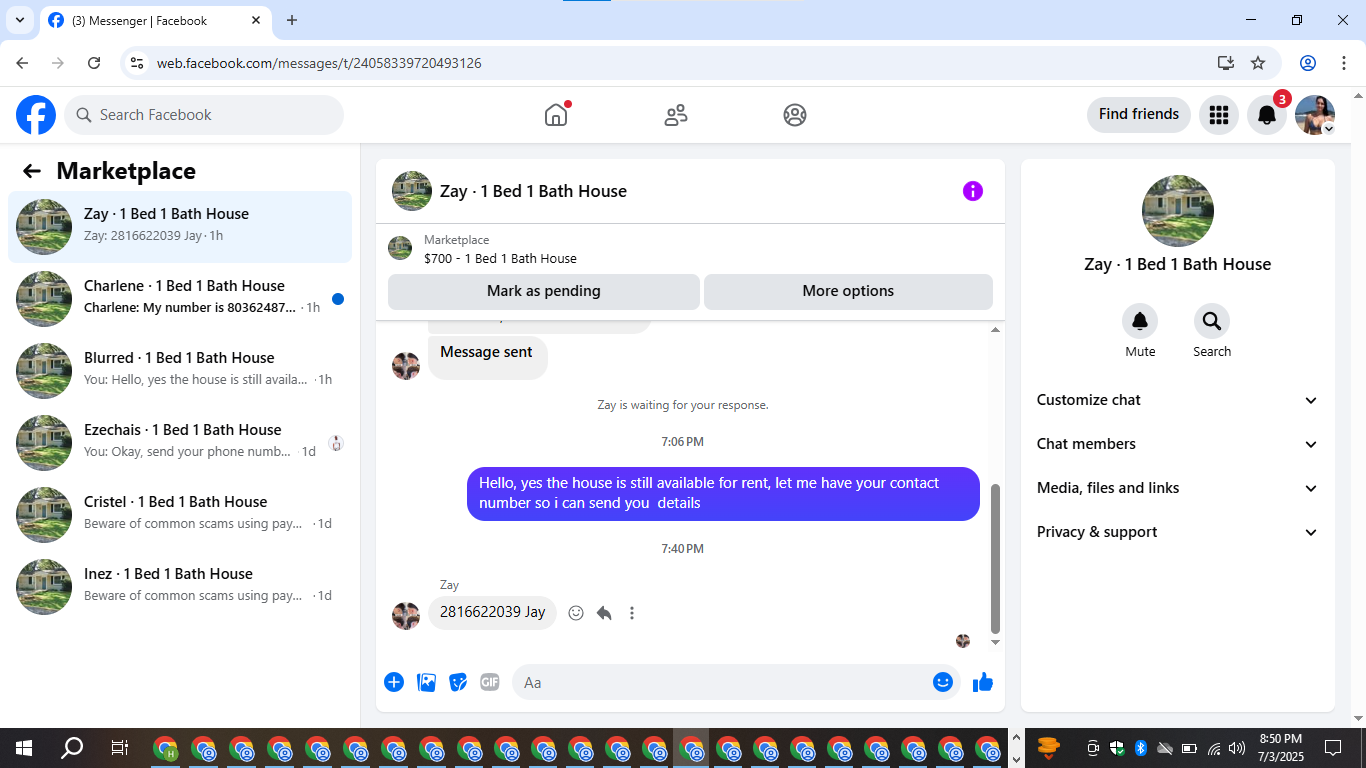Click the browser address bar URL
Image resolution: width=1366 pixels, height=768 pixels.
click(x=319, y=63)
